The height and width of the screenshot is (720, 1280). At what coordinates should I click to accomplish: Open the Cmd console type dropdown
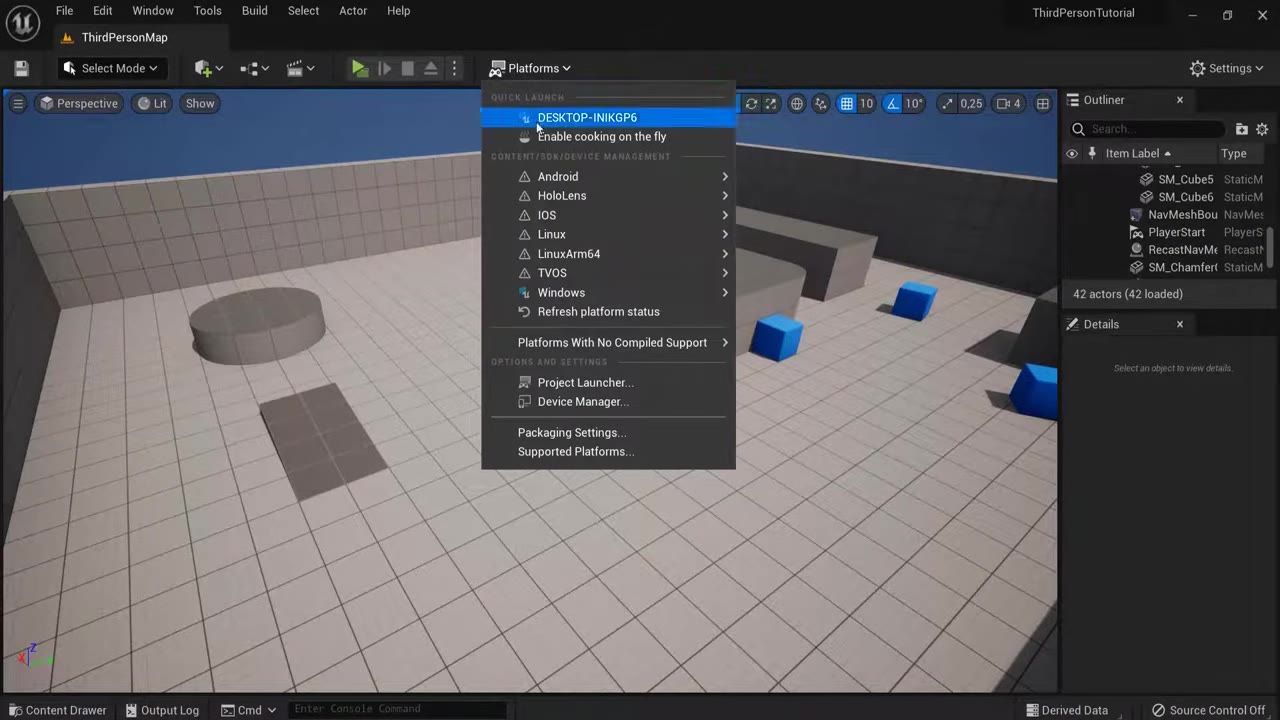(249, 710)
